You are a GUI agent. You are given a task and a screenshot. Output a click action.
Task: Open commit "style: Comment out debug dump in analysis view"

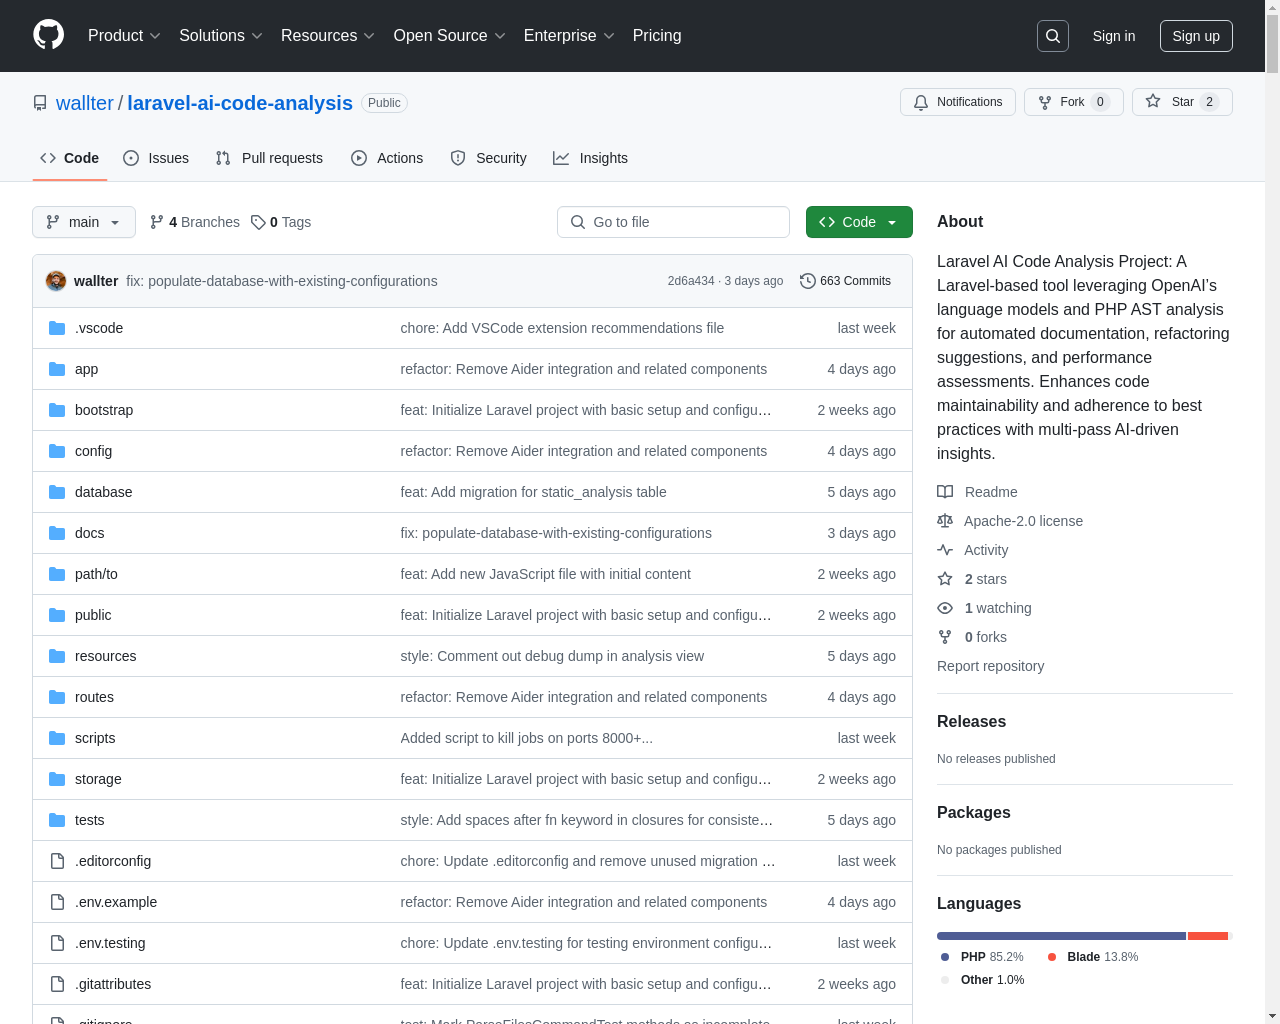(552, 656)
